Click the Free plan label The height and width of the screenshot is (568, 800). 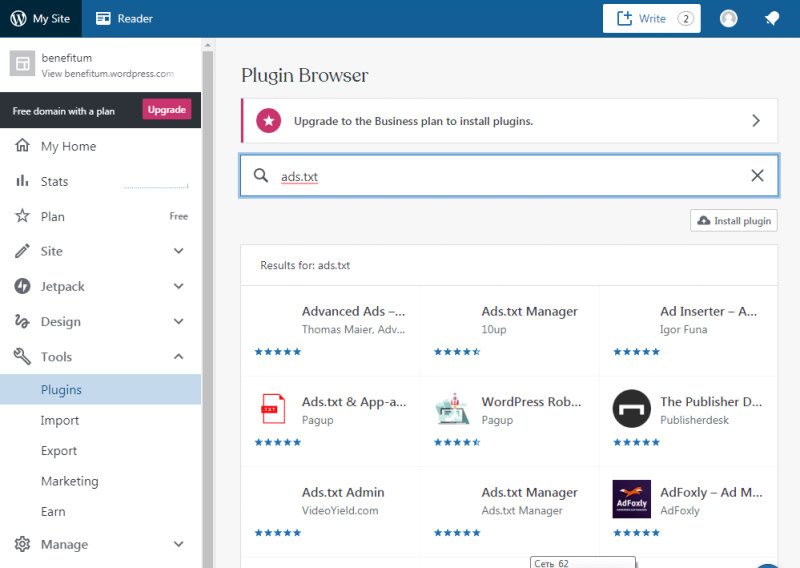tap(179, 216)
